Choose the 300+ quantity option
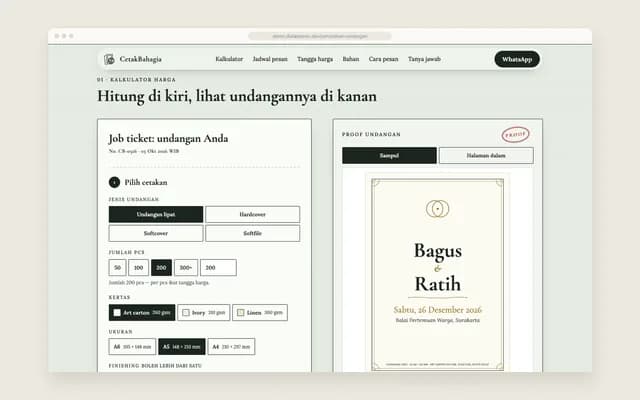 point(186,268)
